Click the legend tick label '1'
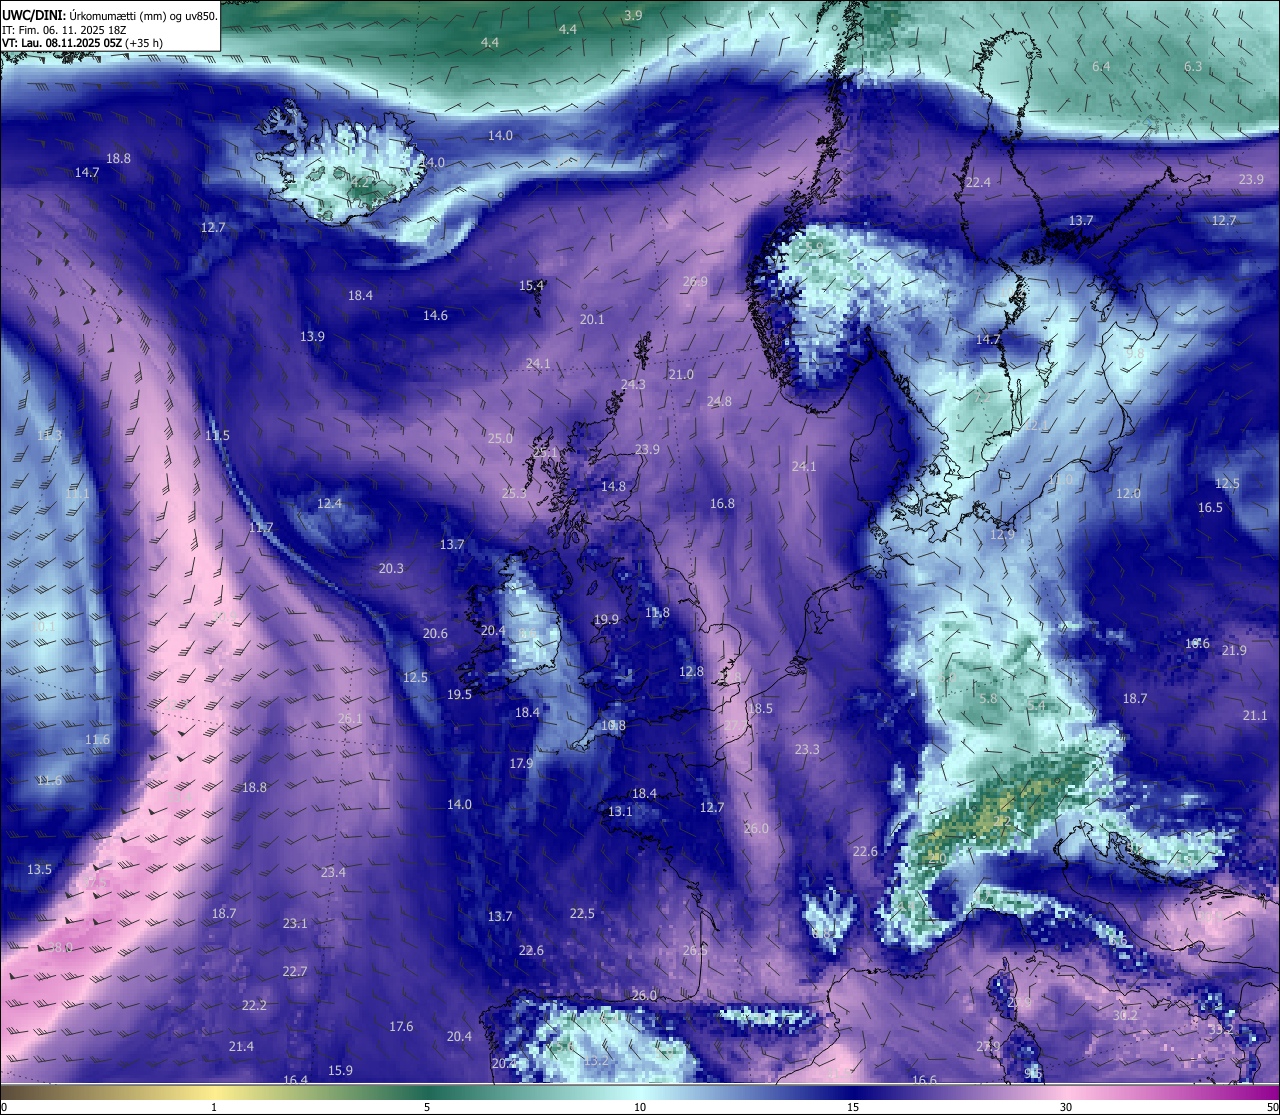 click(x=214, y=1107)
